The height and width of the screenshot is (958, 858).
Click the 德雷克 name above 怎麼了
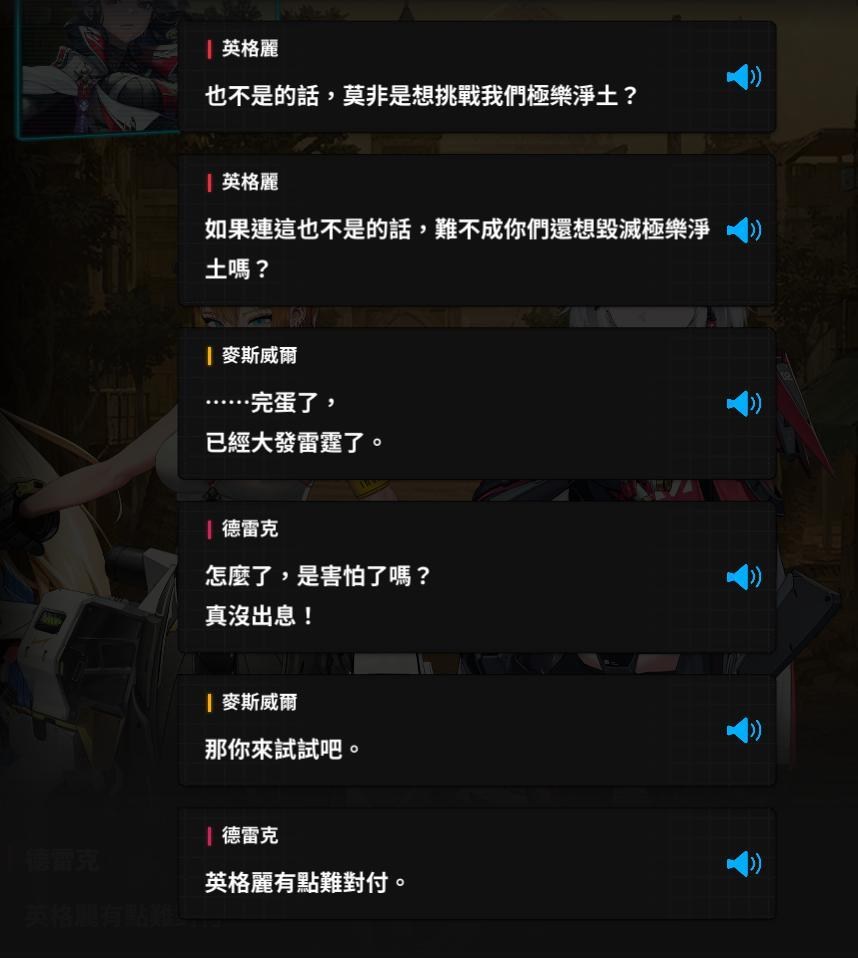(x=250, y=528)
